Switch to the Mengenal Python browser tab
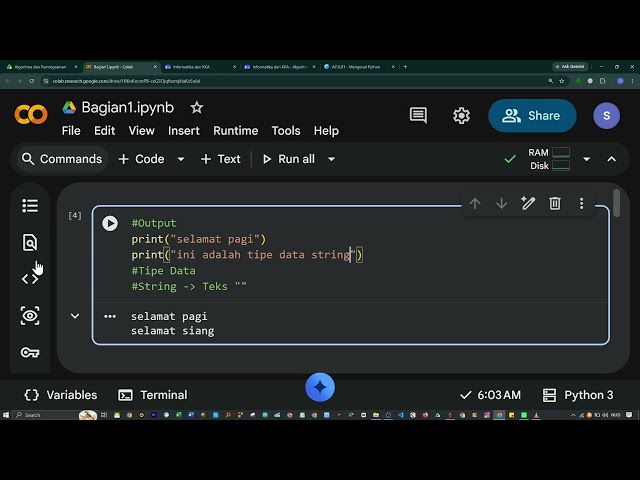The width and height of the screenshot is (640, 480). (359, 67)
